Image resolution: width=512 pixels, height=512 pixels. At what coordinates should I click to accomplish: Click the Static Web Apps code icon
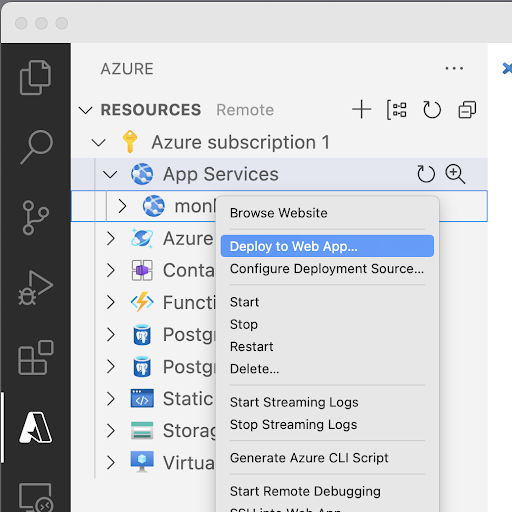(x=142, y=398)
